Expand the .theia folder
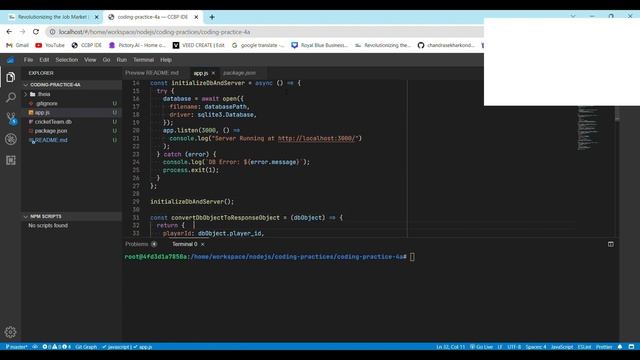 tap(71, 94)
